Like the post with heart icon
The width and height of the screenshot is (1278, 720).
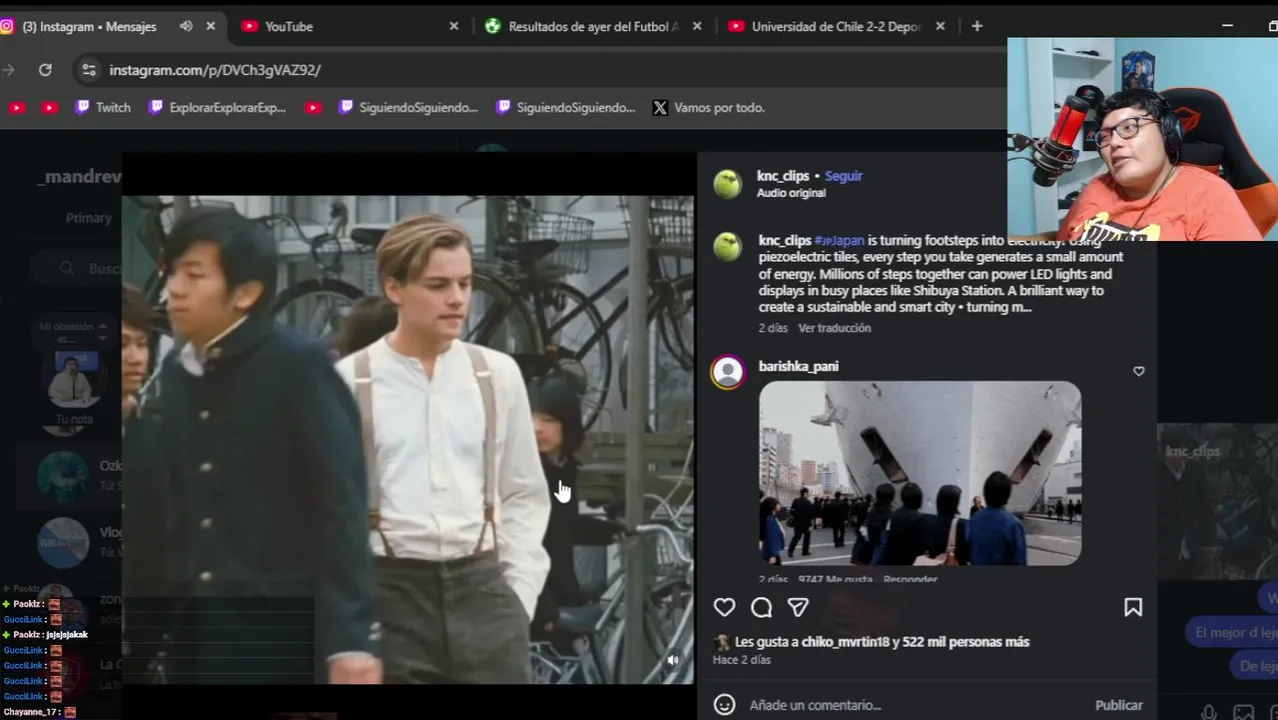click(x=724, y=607)
